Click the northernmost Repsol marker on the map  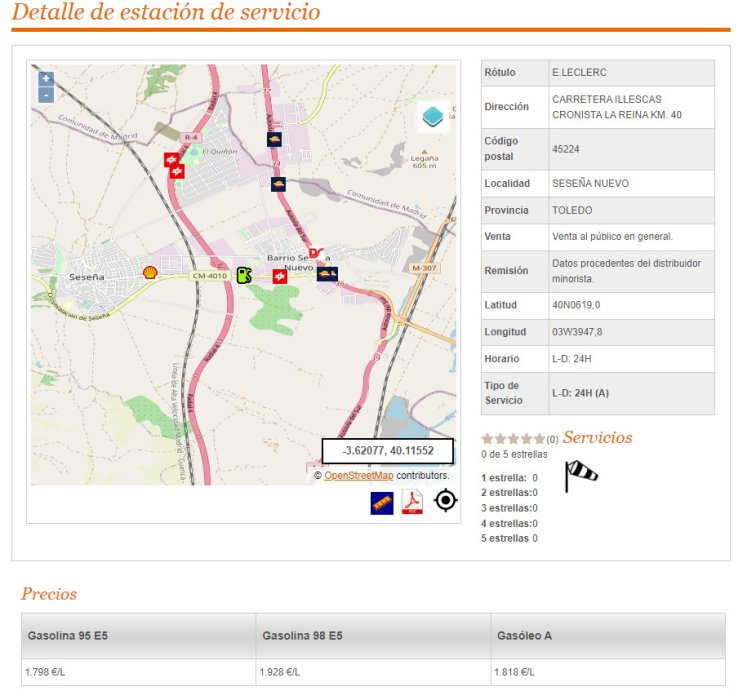(x=273, y=140)
